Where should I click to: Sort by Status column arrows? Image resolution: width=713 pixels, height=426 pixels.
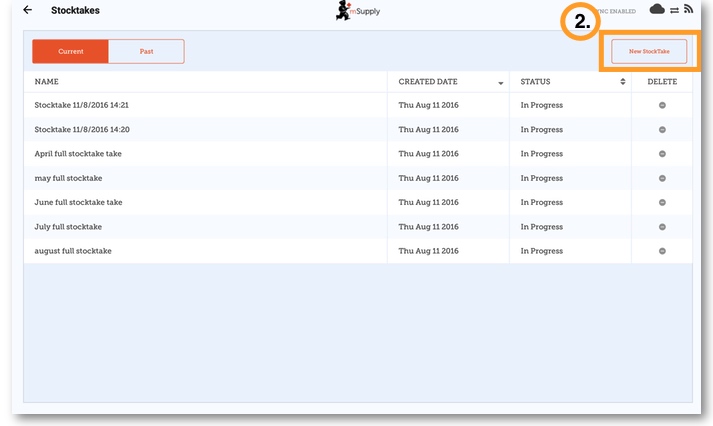(622, 82)
